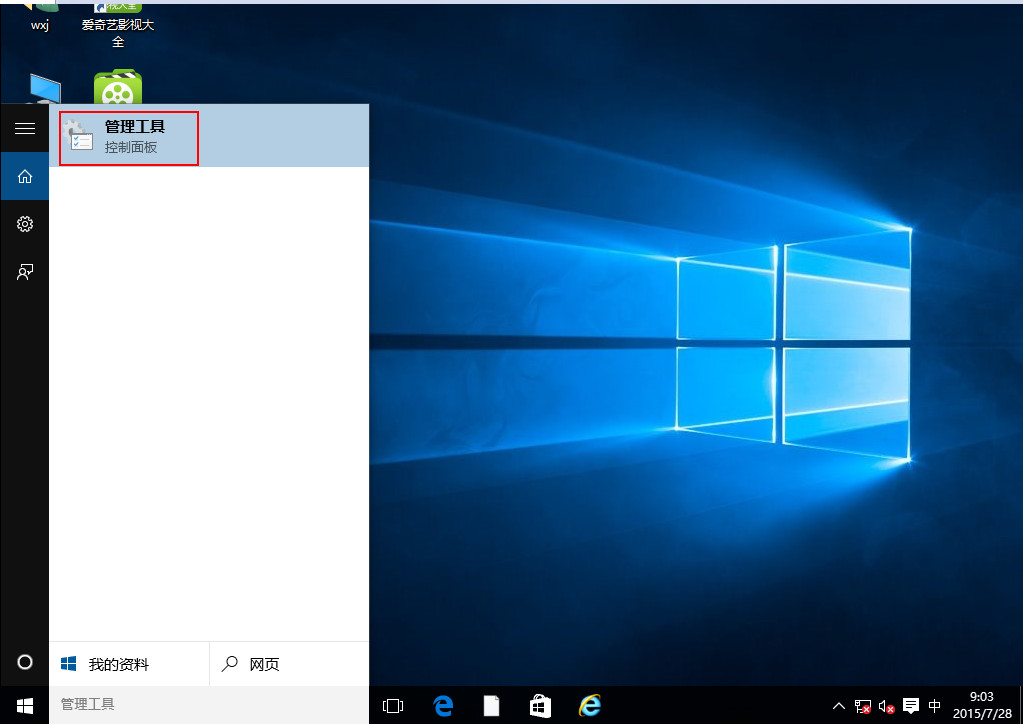Open the network status tray icon
The width and height of the screenshot is (1023, 724).
(x=863, y=706)
